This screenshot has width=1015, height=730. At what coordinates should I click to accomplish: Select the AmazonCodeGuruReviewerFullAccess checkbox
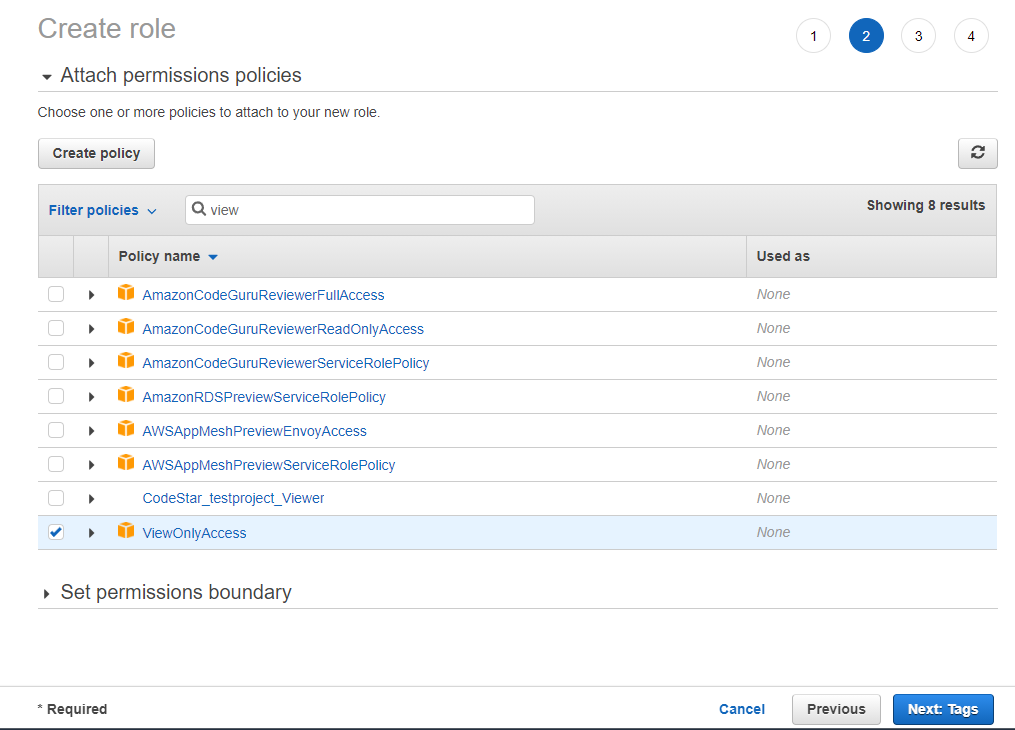tap(56, 292)
